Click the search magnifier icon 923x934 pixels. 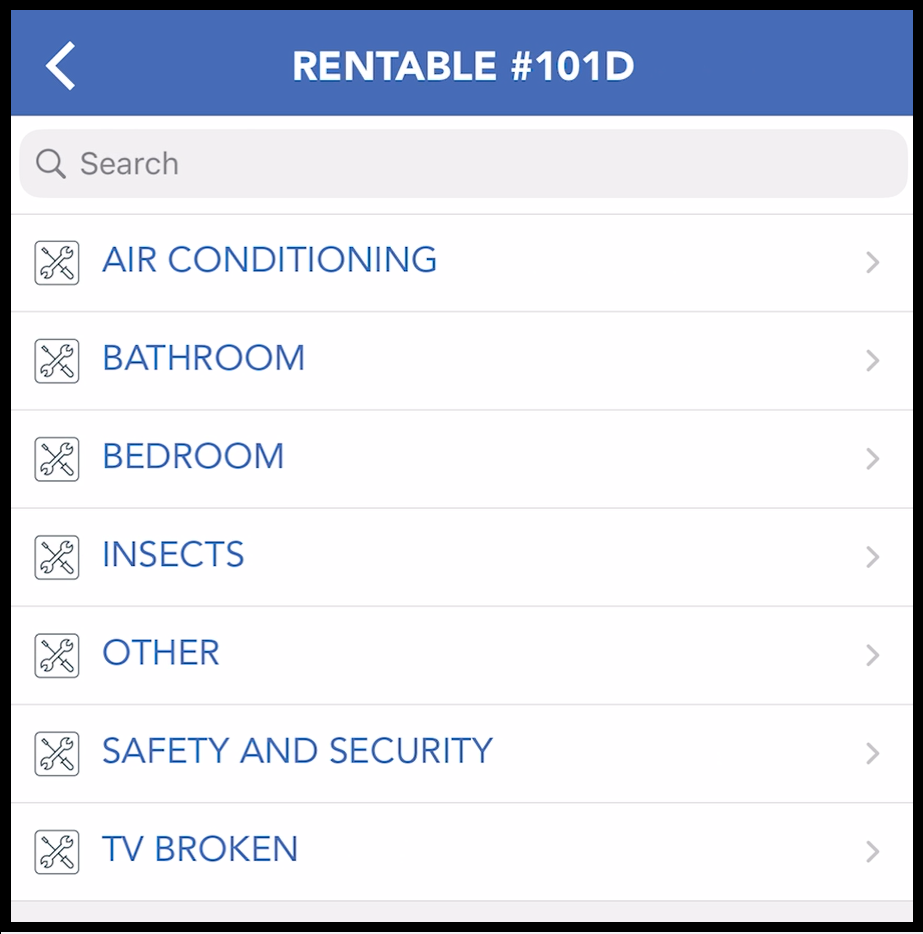tap(50, 163)
